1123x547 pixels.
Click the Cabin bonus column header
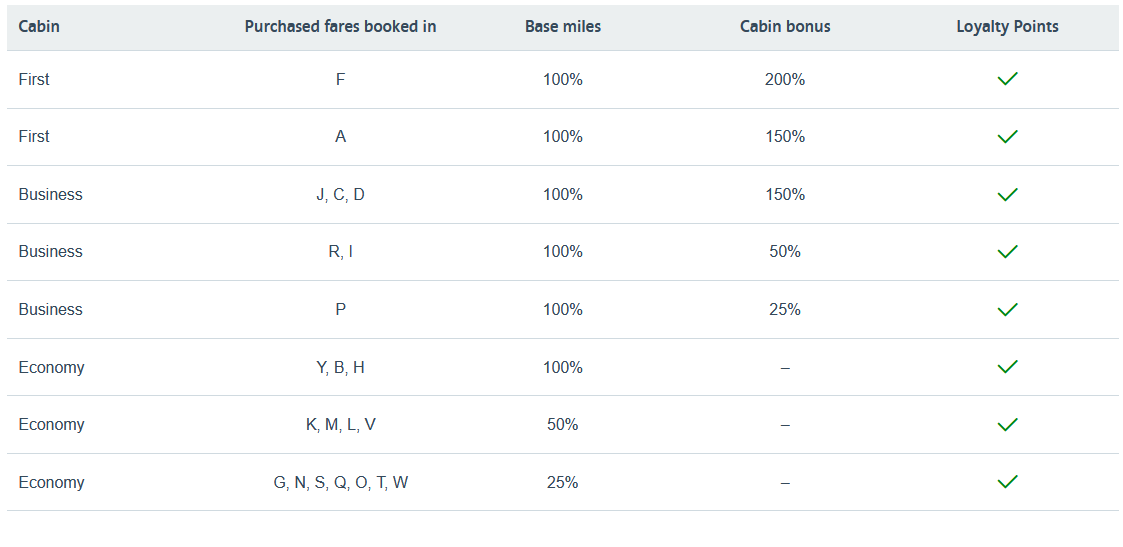785,26
